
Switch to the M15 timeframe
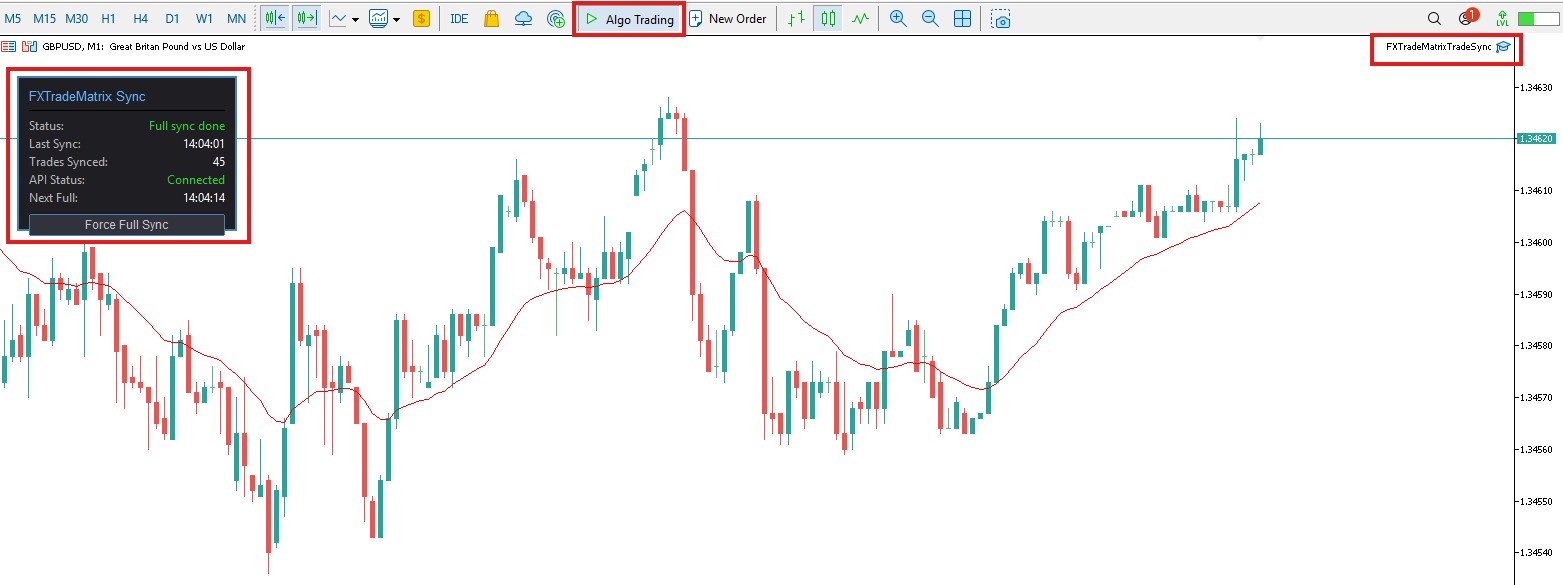(x=45, y=19)
